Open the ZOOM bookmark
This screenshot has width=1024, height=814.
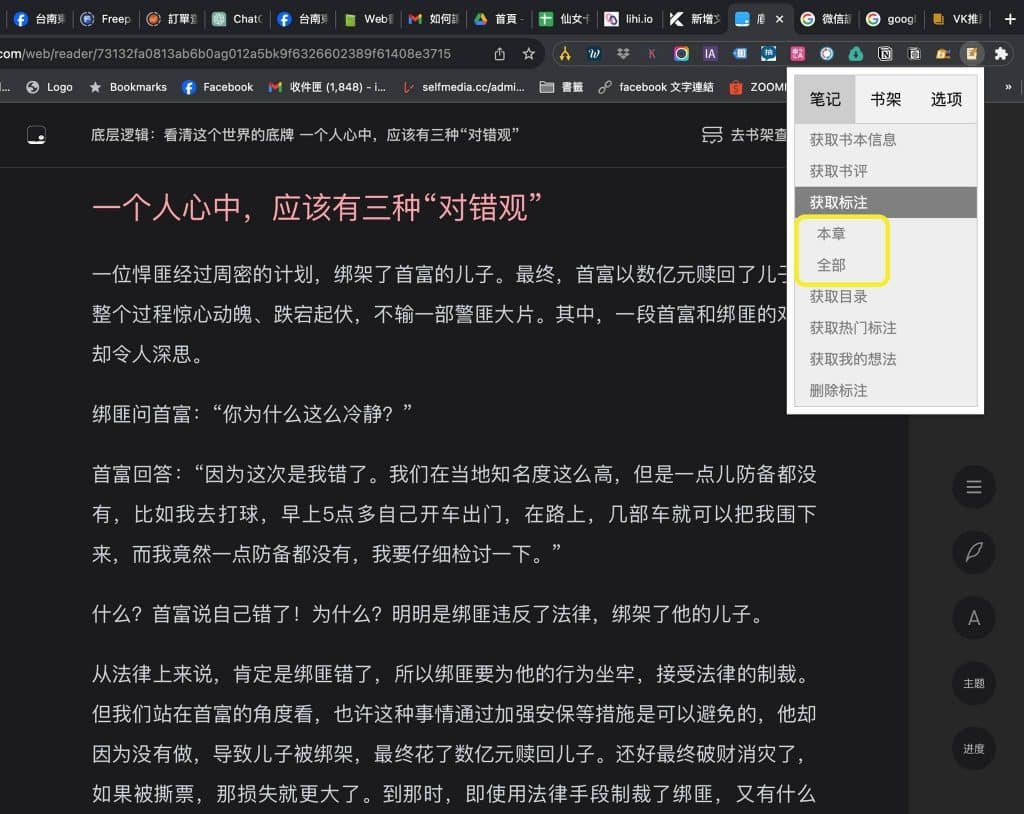click(758, 86)
